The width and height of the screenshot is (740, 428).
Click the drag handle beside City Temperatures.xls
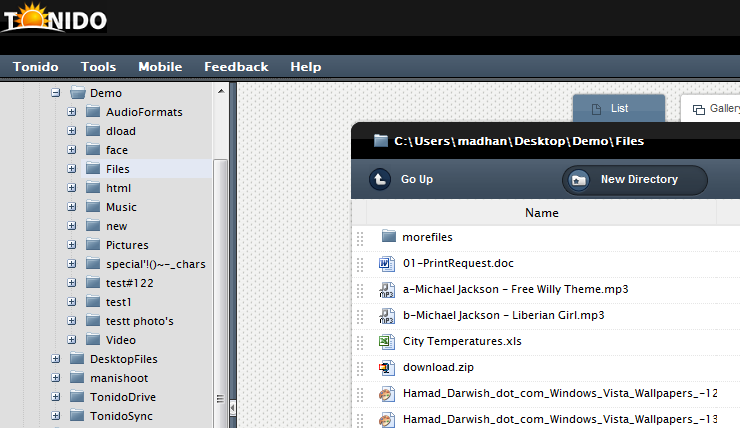[360, 343]
